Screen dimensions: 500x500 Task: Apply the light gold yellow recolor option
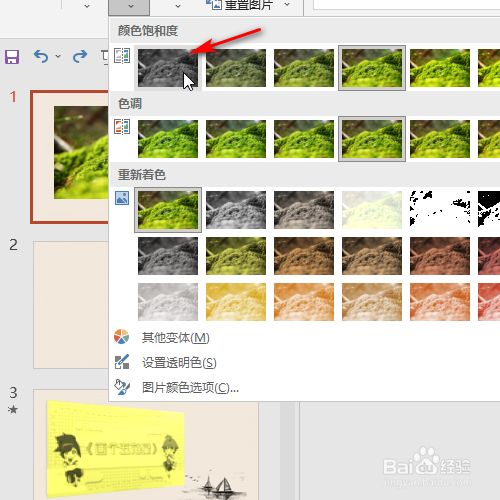[x=236, y=302]
